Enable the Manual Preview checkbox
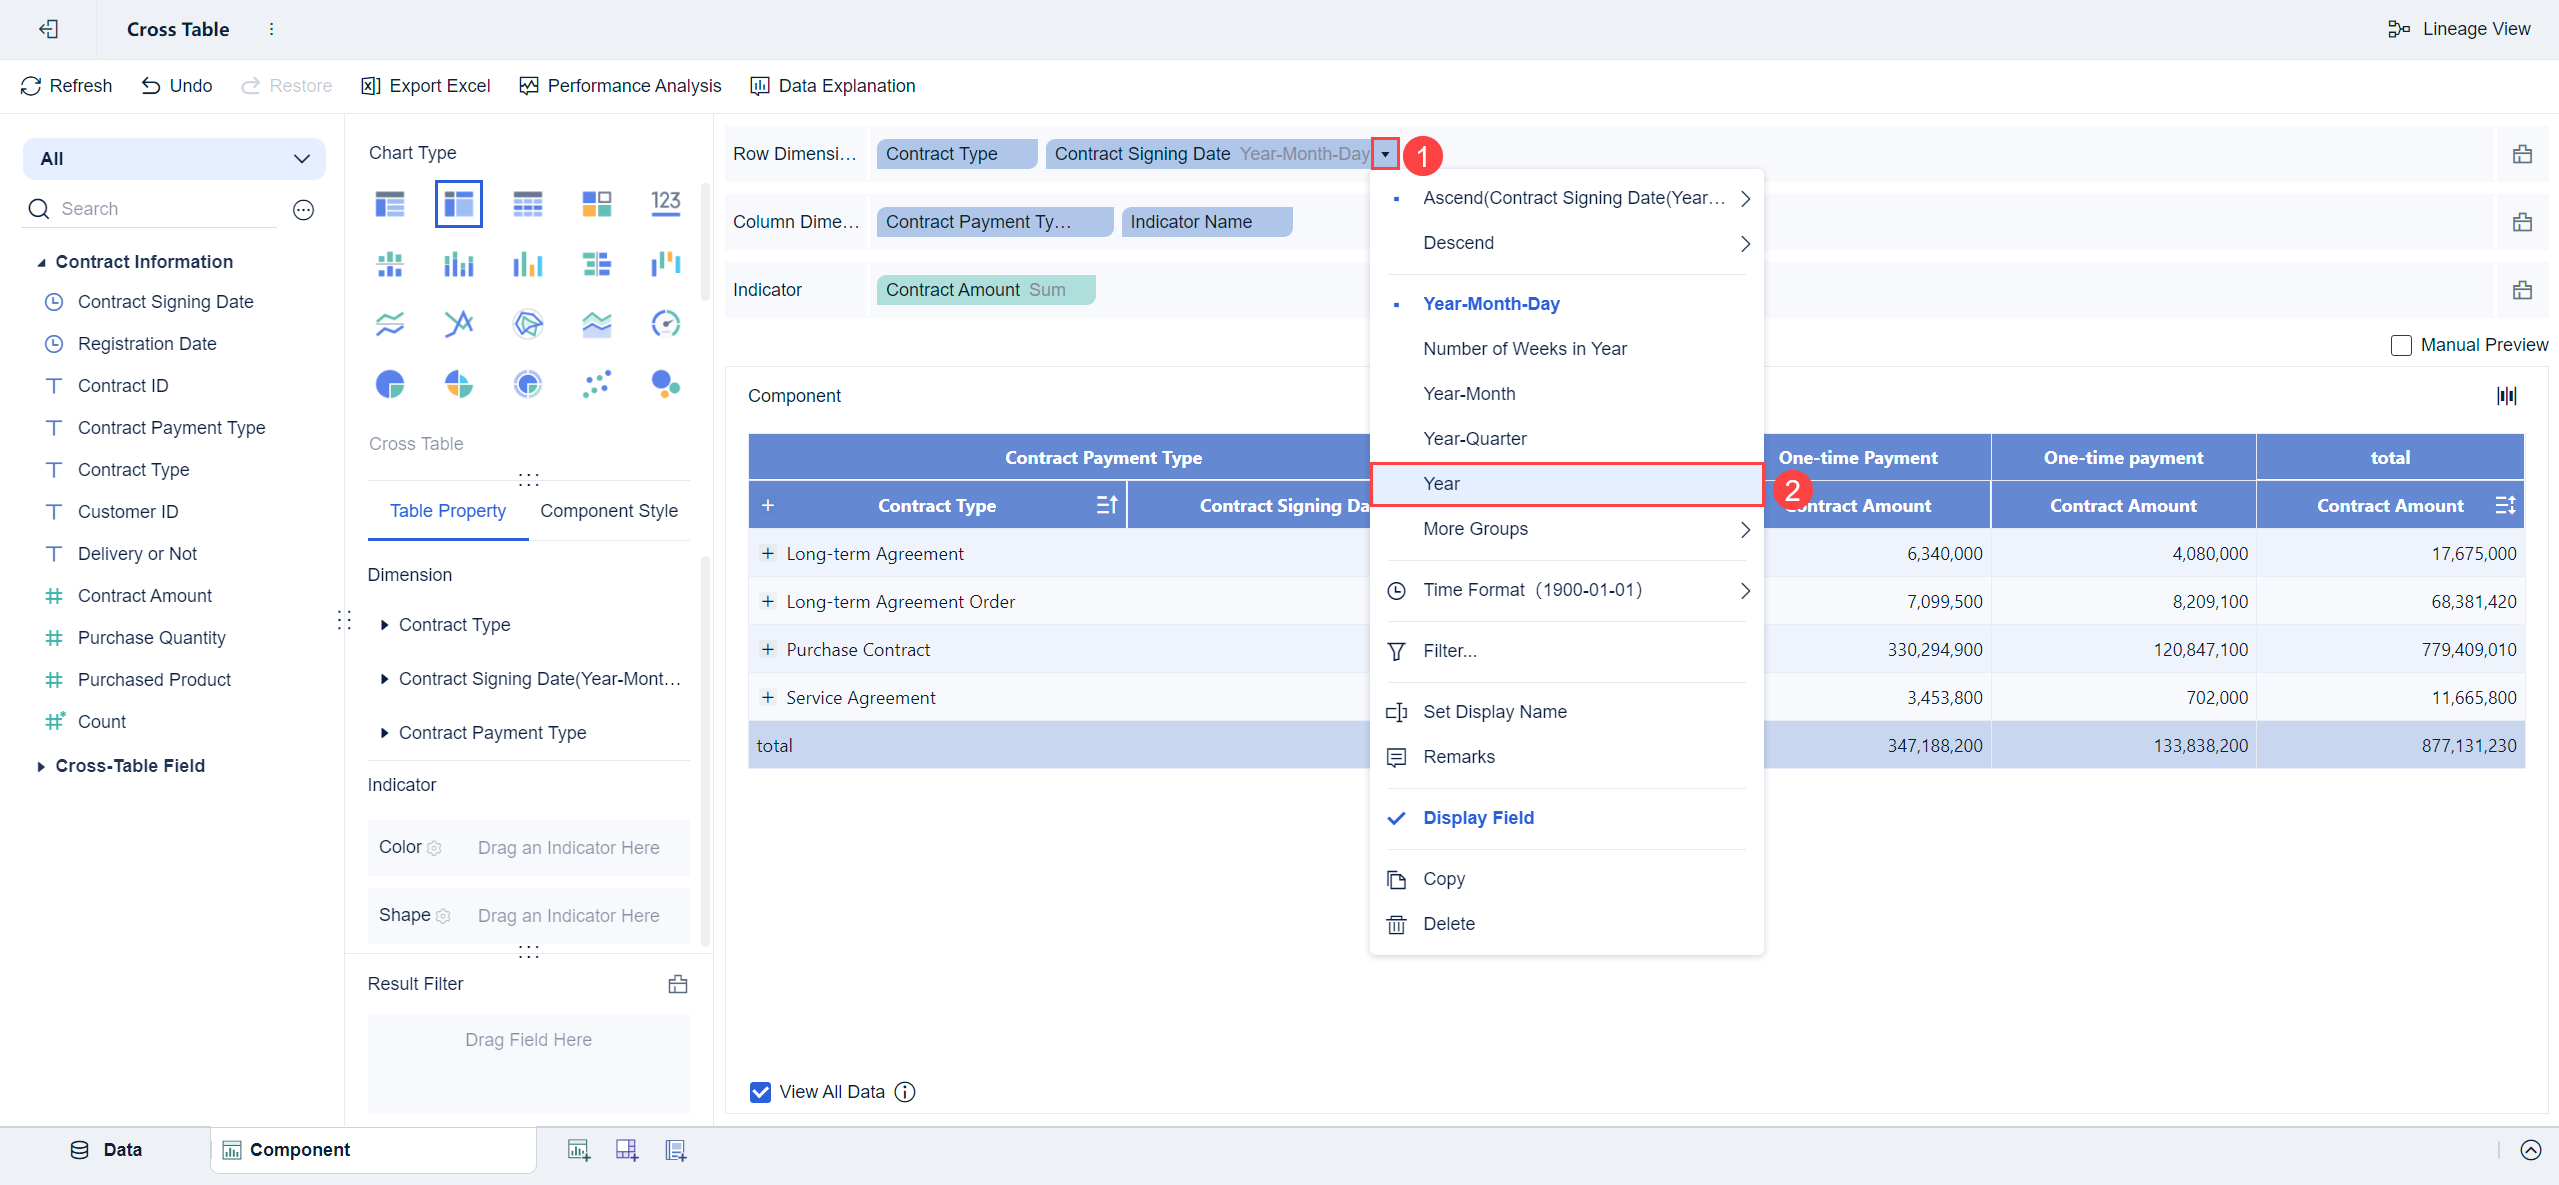 [2400, 345]
